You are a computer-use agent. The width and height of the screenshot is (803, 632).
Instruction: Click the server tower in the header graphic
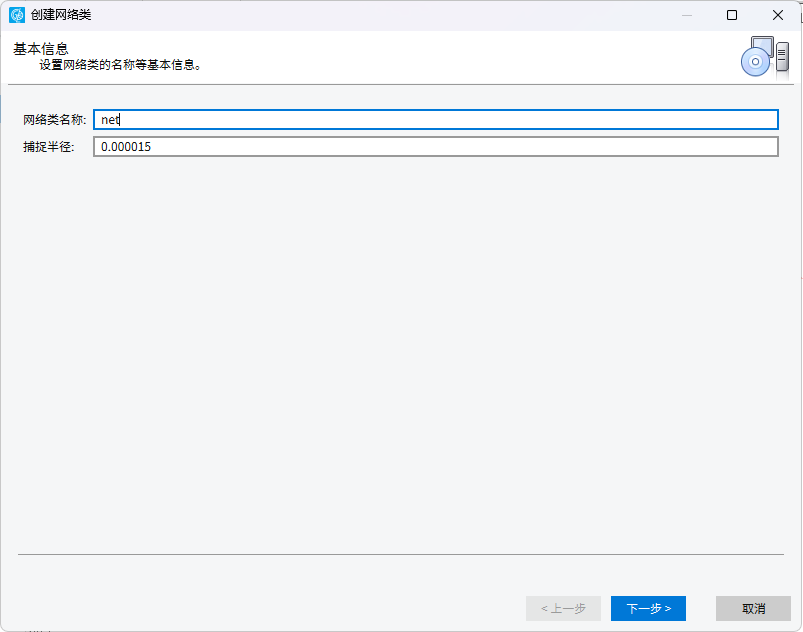coord(782,55)
